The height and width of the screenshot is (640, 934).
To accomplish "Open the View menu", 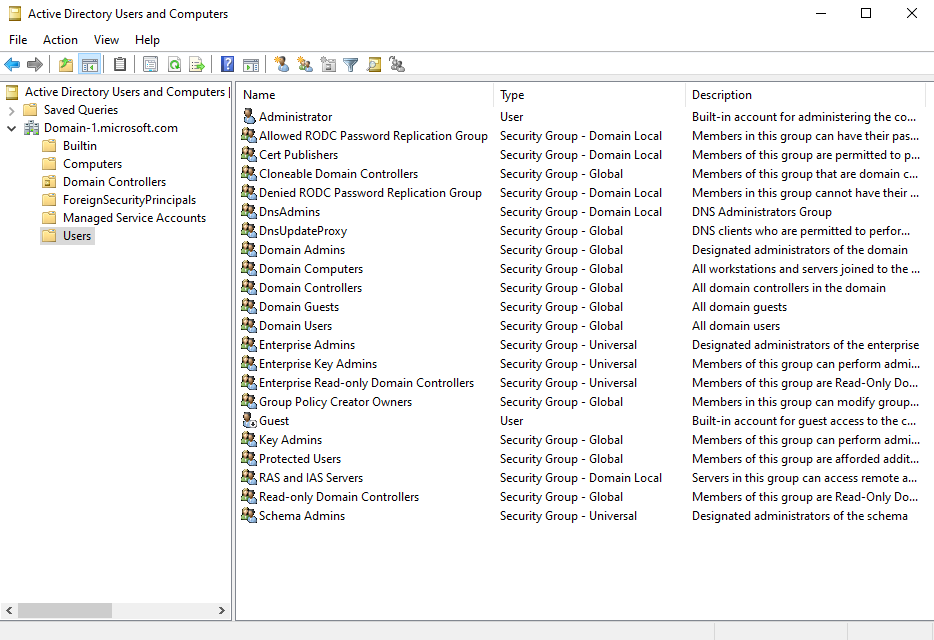I will 106,40.
